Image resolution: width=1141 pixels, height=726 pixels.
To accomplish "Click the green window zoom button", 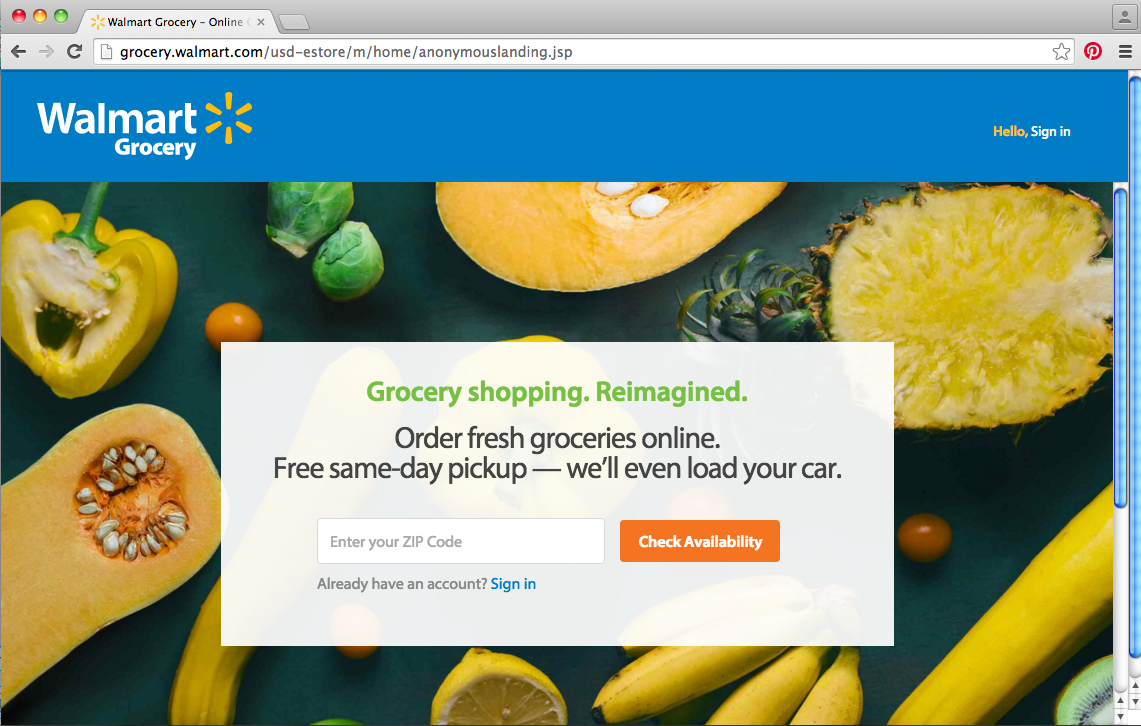I will (61, 16).
